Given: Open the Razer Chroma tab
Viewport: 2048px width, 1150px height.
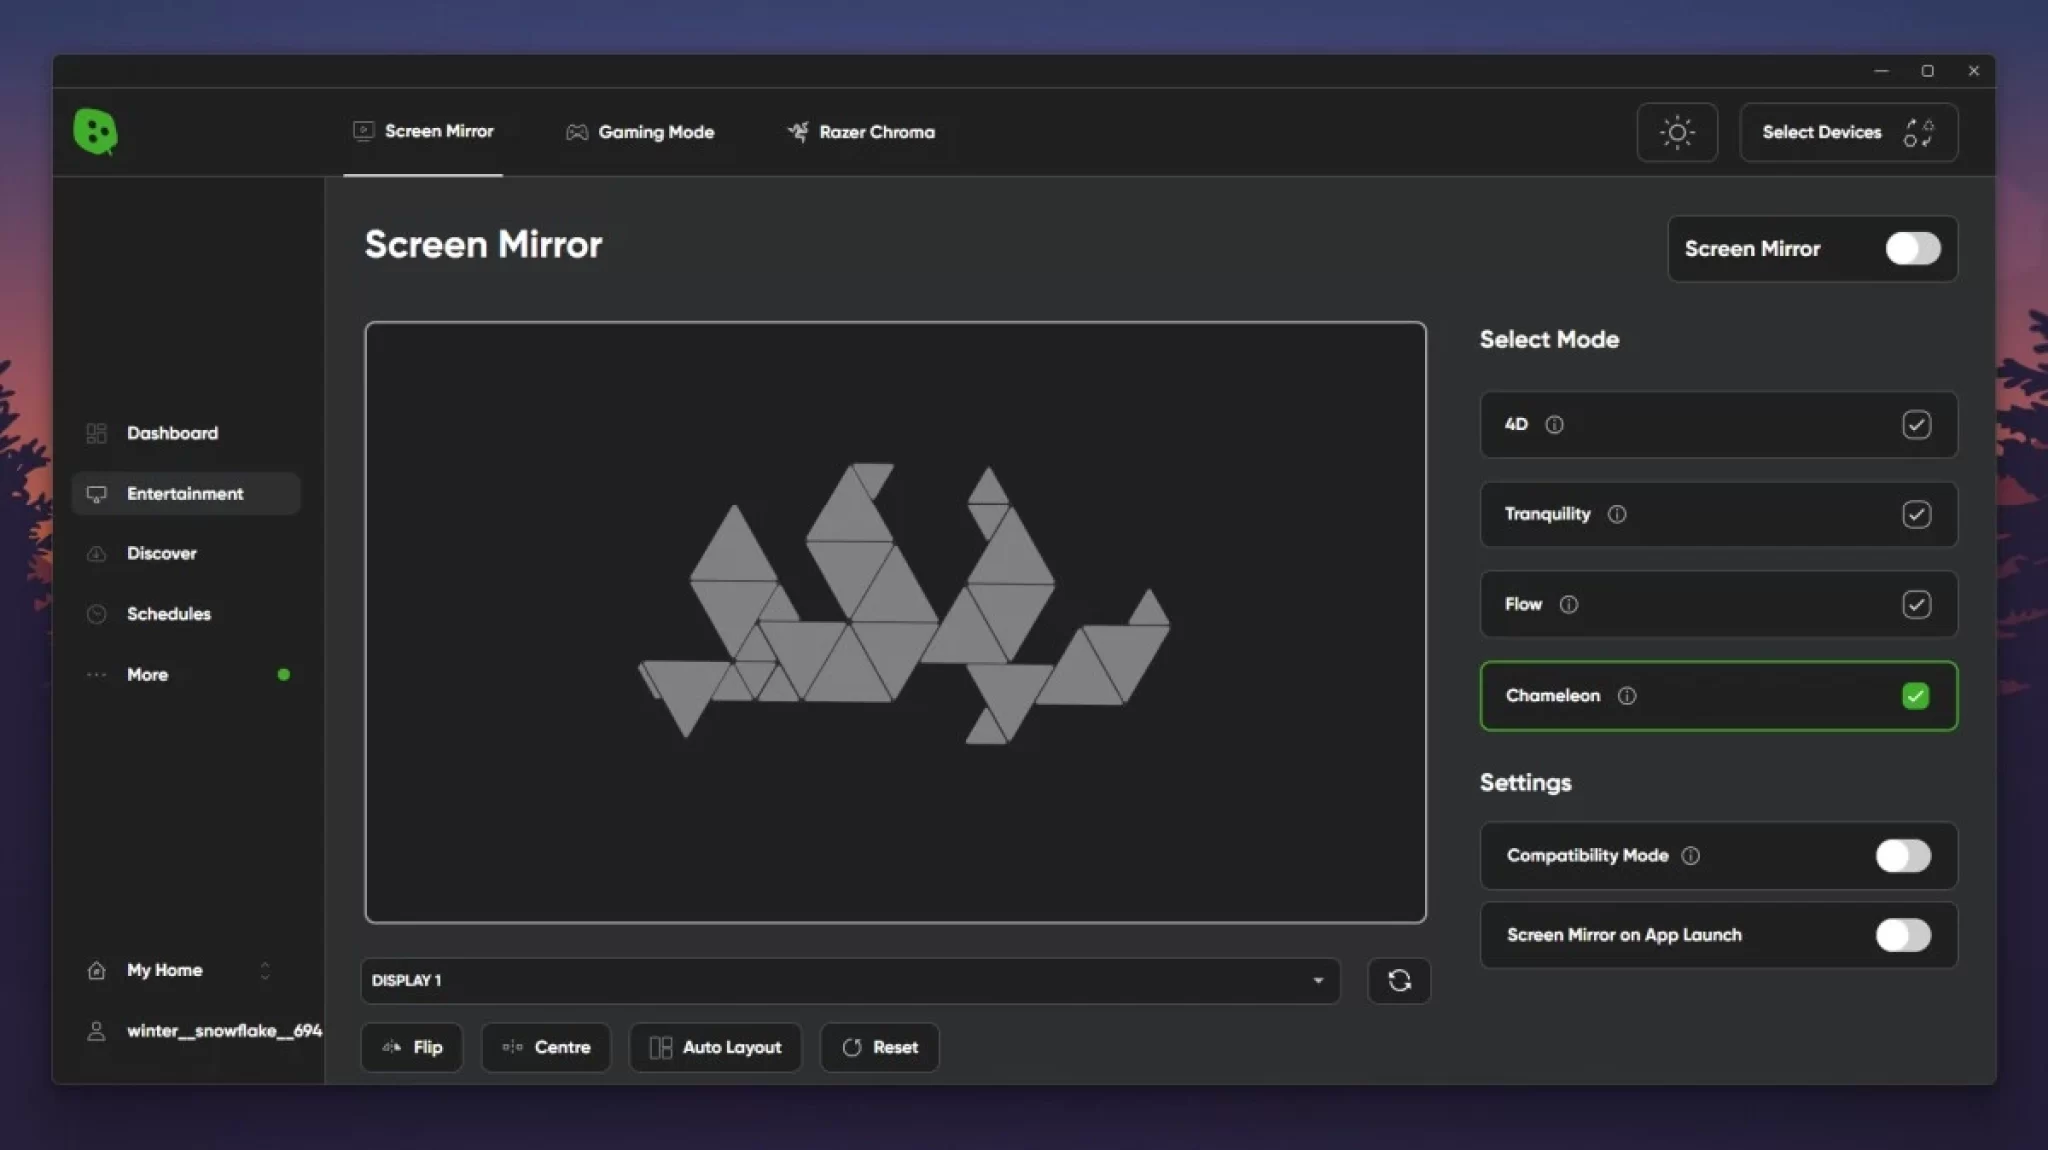Looking at the screenshot, I should (x=861, y=132).
